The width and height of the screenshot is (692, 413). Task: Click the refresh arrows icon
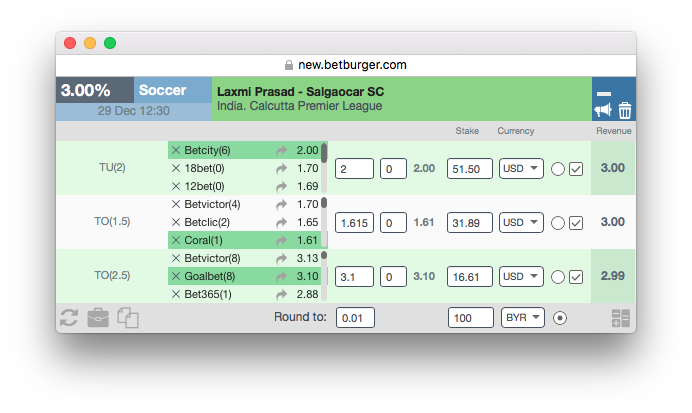pyautogui.click(x=69, y=318)
